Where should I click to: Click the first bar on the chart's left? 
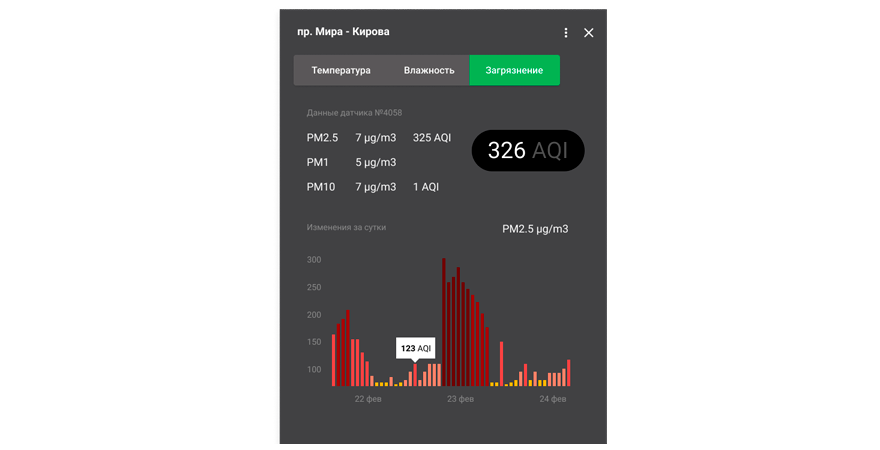click(x=334, y=360)
